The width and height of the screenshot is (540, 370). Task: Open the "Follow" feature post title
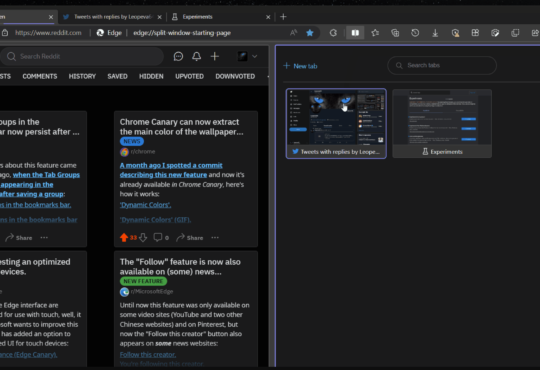pos(180,267)
